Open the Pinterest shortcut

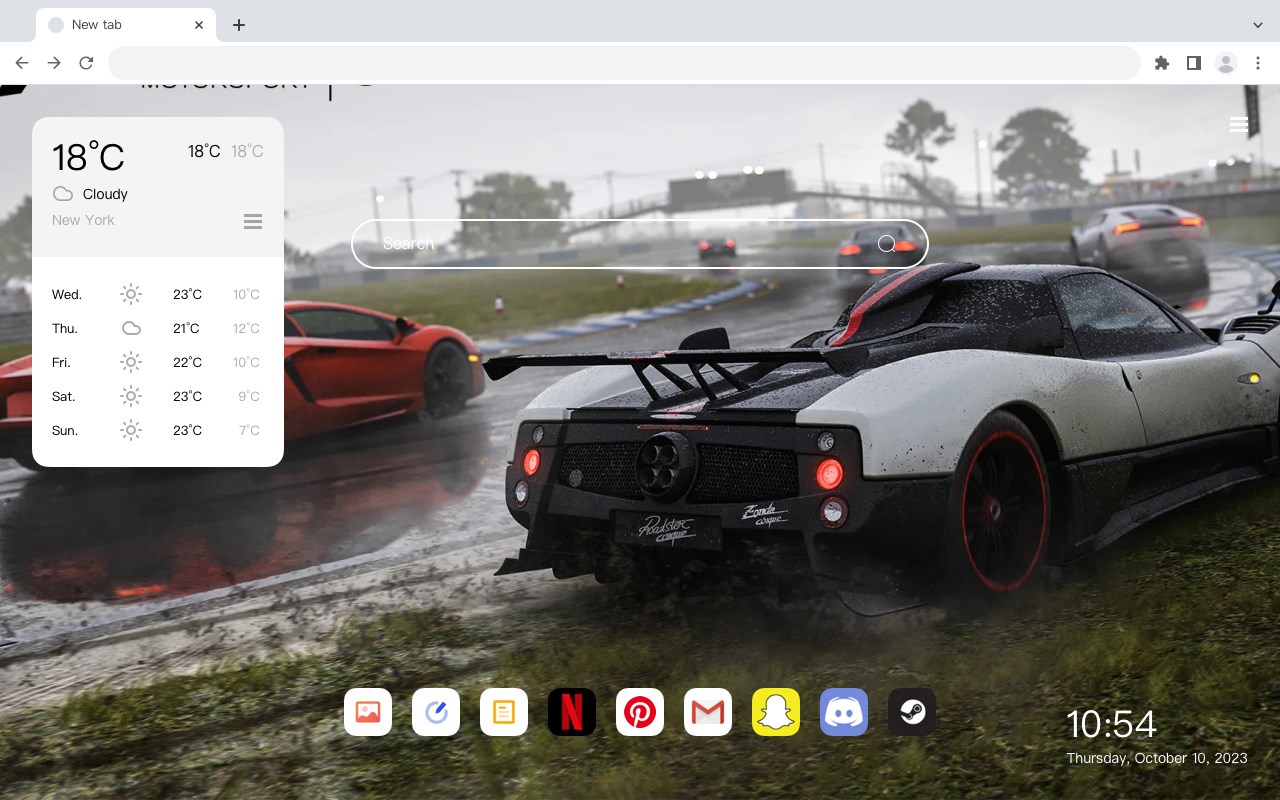click(x=640, y=712)
